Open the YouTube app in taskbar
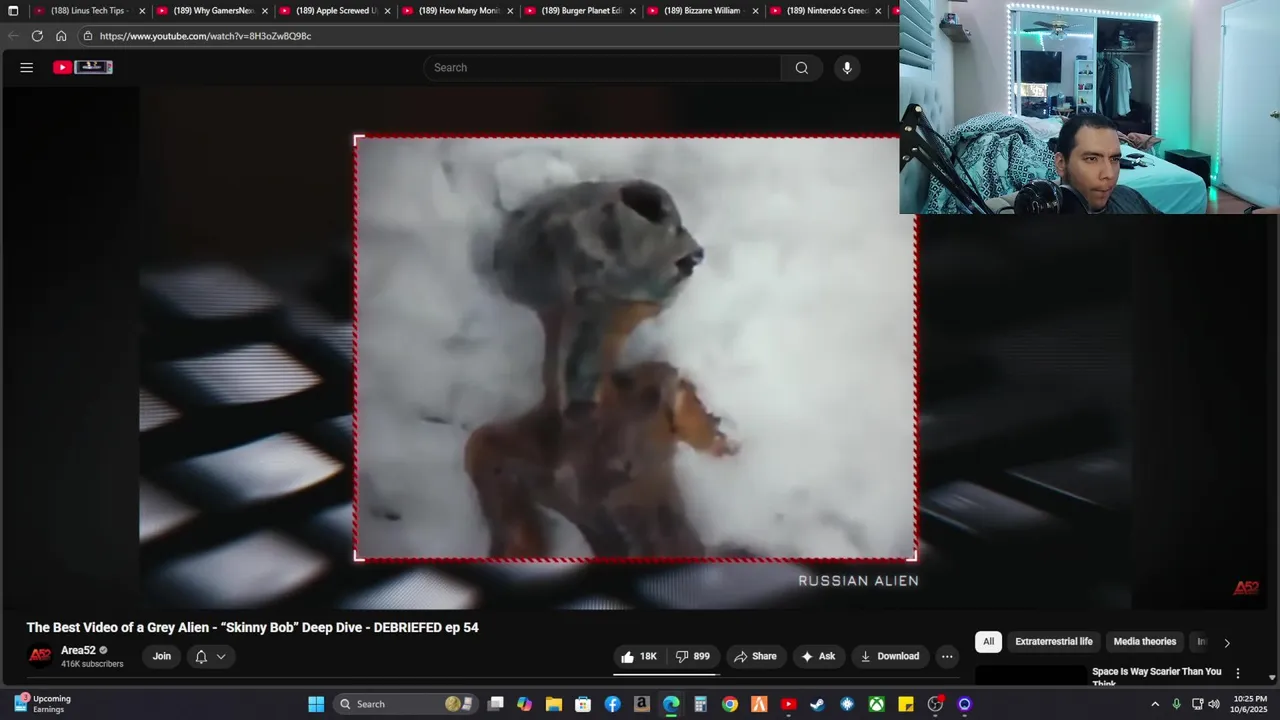This screenshot has height=720, width=1280. point(788,704)
